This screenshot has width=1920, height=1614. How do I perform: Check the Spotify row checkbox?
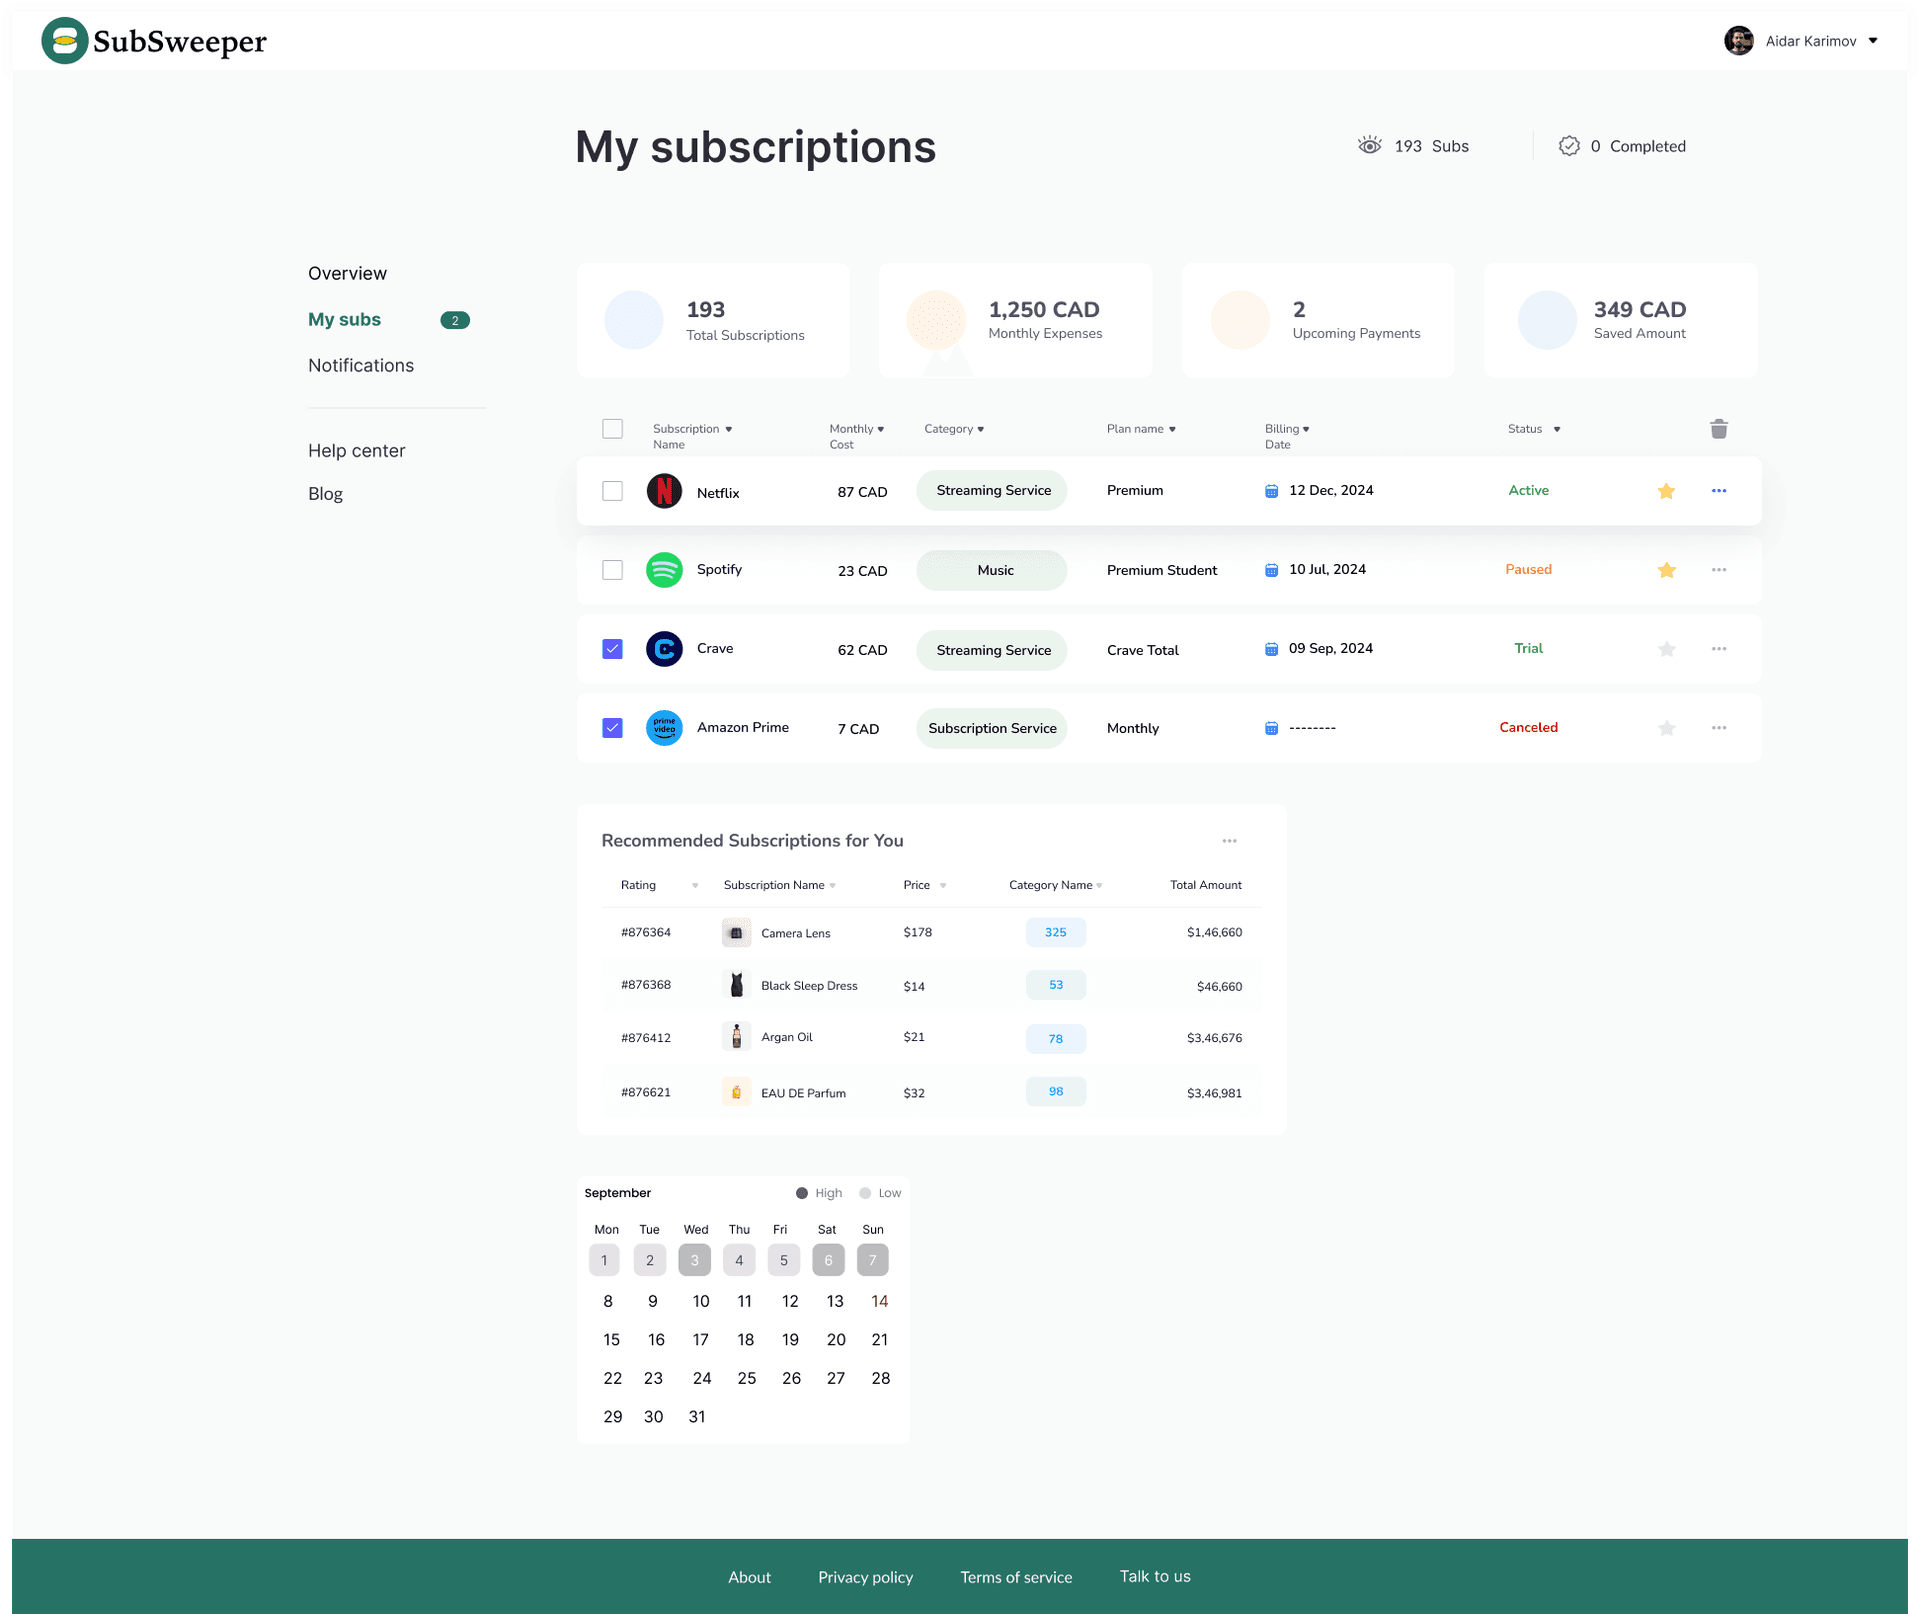(x=612, y=570)
